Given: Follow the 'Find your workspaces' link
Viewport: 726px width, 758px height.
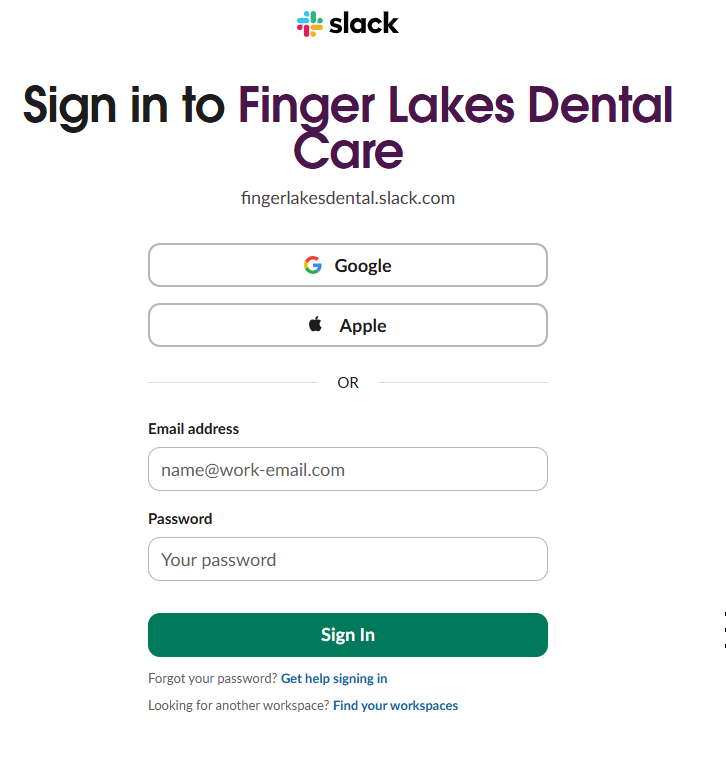Looking at the screenshot, I should click(x=395, y=705).
